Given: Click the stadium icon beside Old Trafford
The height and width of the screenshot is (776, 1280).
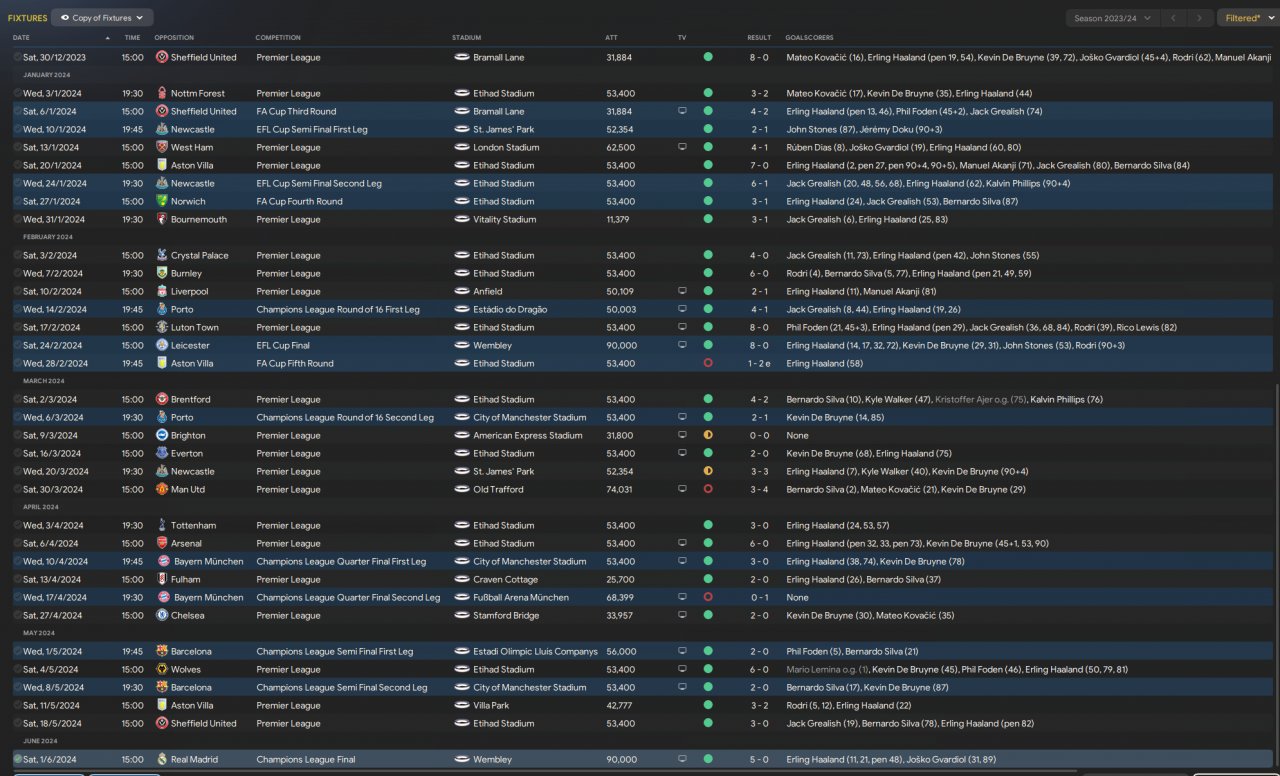Looking at the screenshot, I should (462, 489).
